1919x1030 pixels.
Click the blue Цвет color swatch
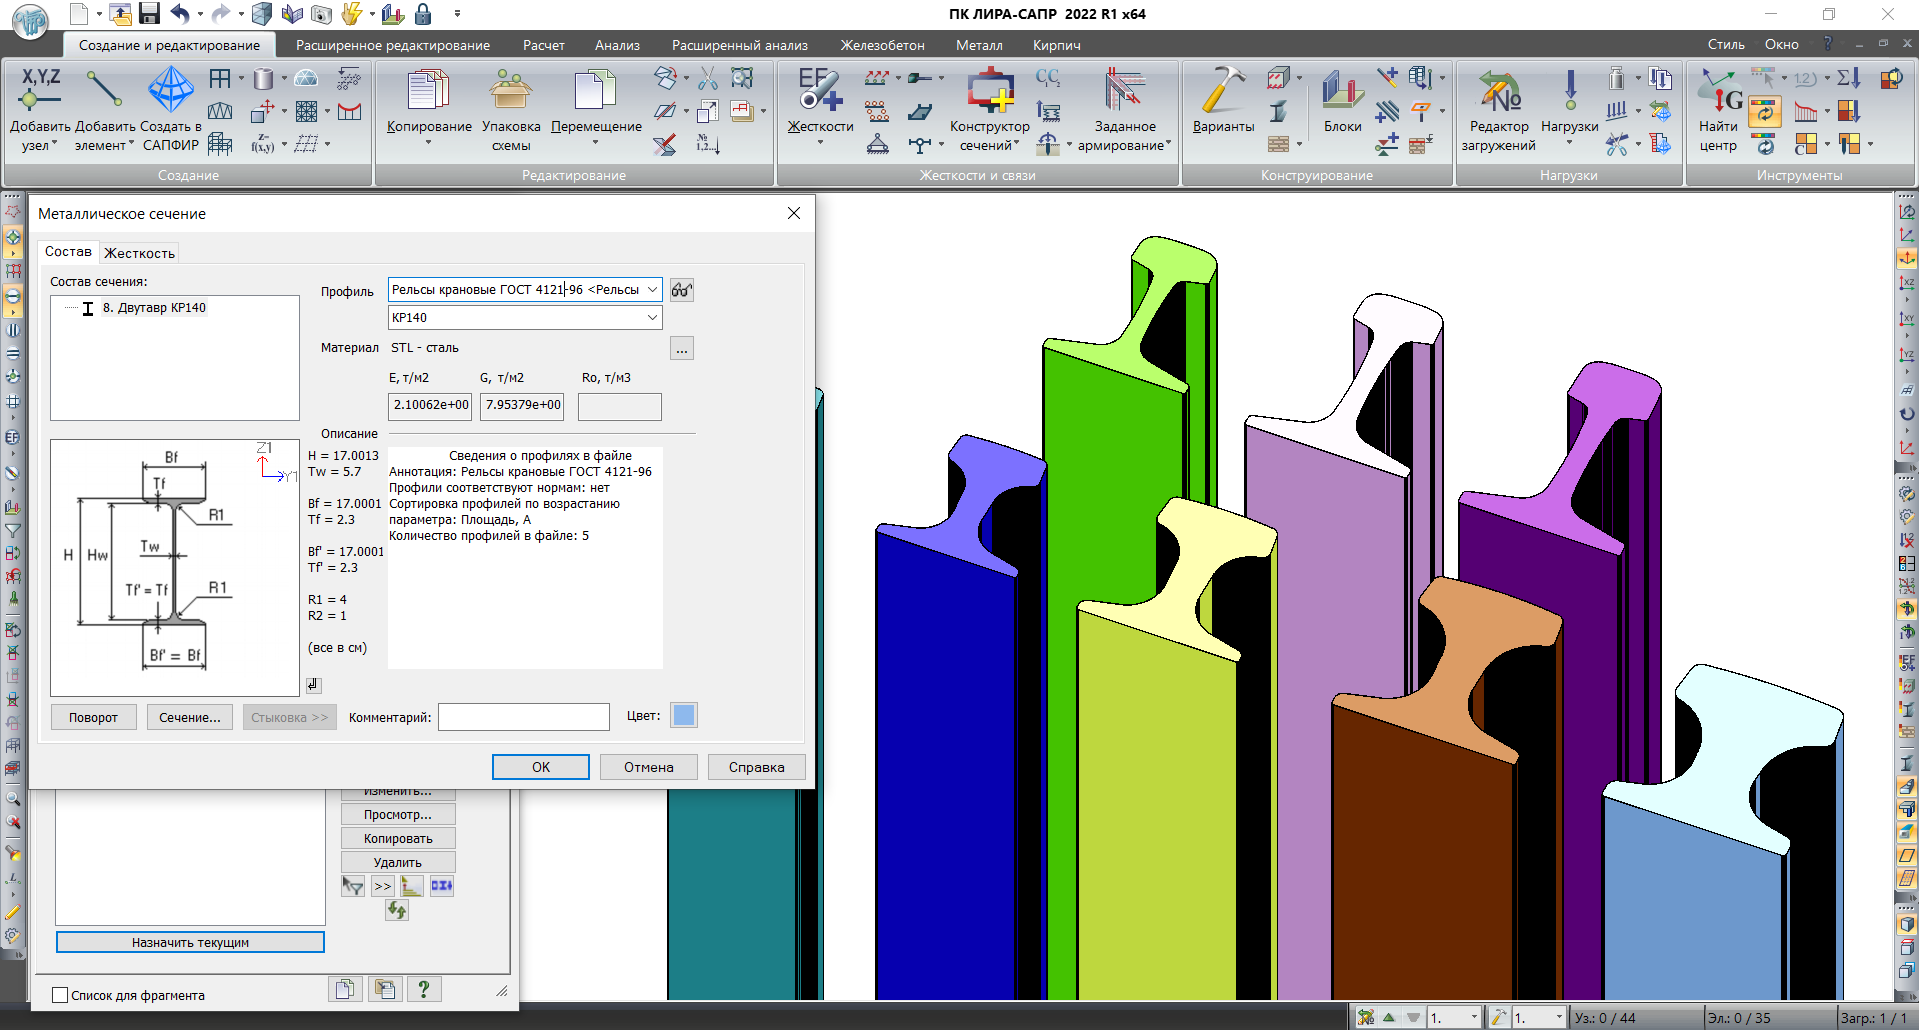[683, 715]
